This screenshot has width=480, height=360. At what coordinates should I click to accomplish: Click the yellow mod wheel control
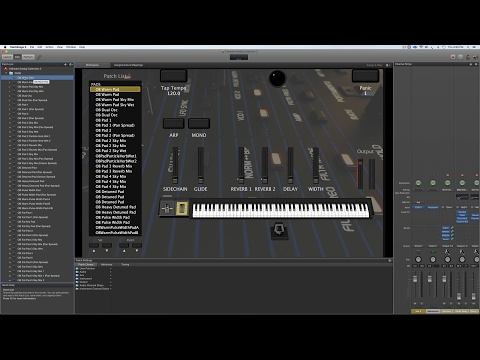tap(182, 209)
